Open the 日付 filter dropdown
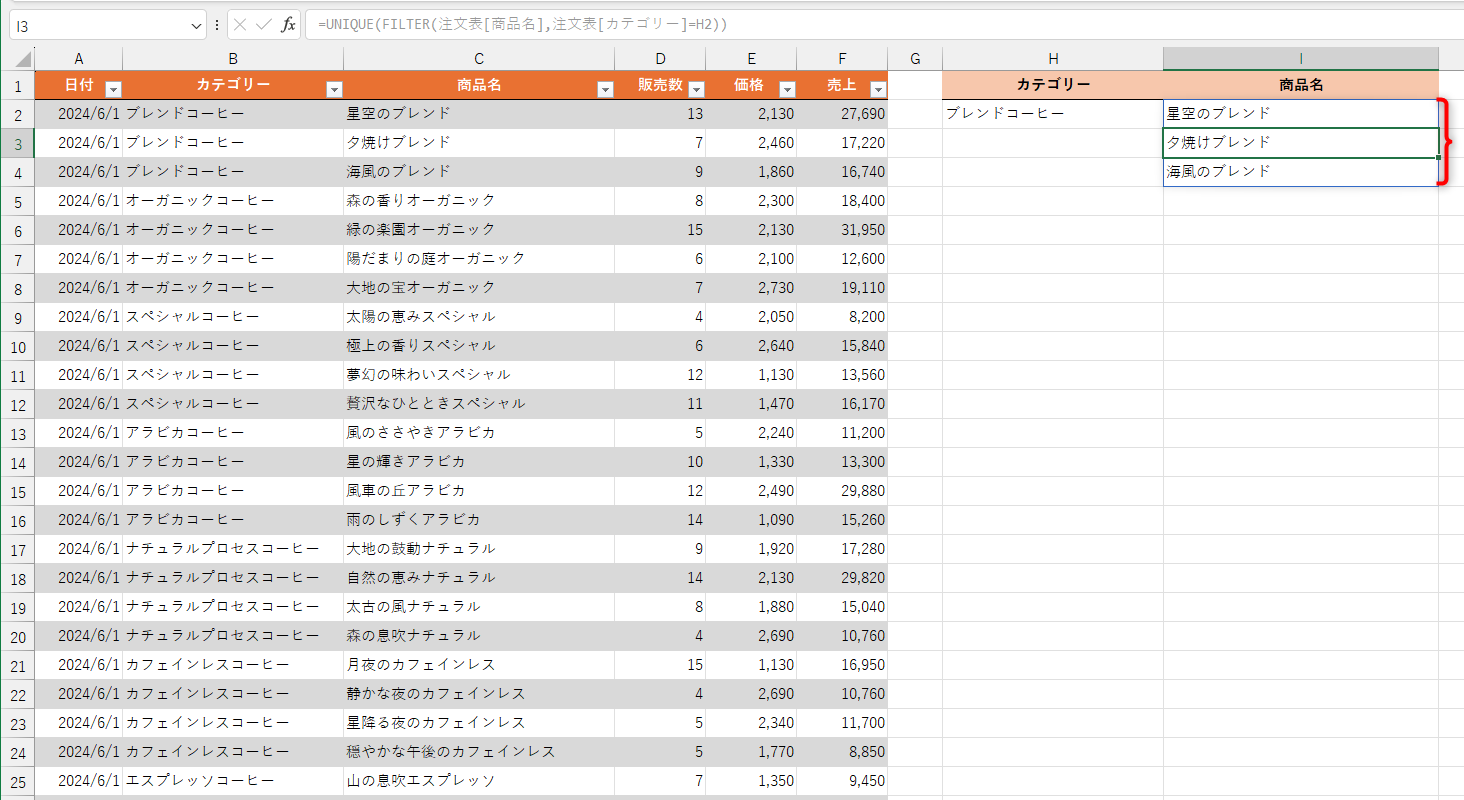 113,89
